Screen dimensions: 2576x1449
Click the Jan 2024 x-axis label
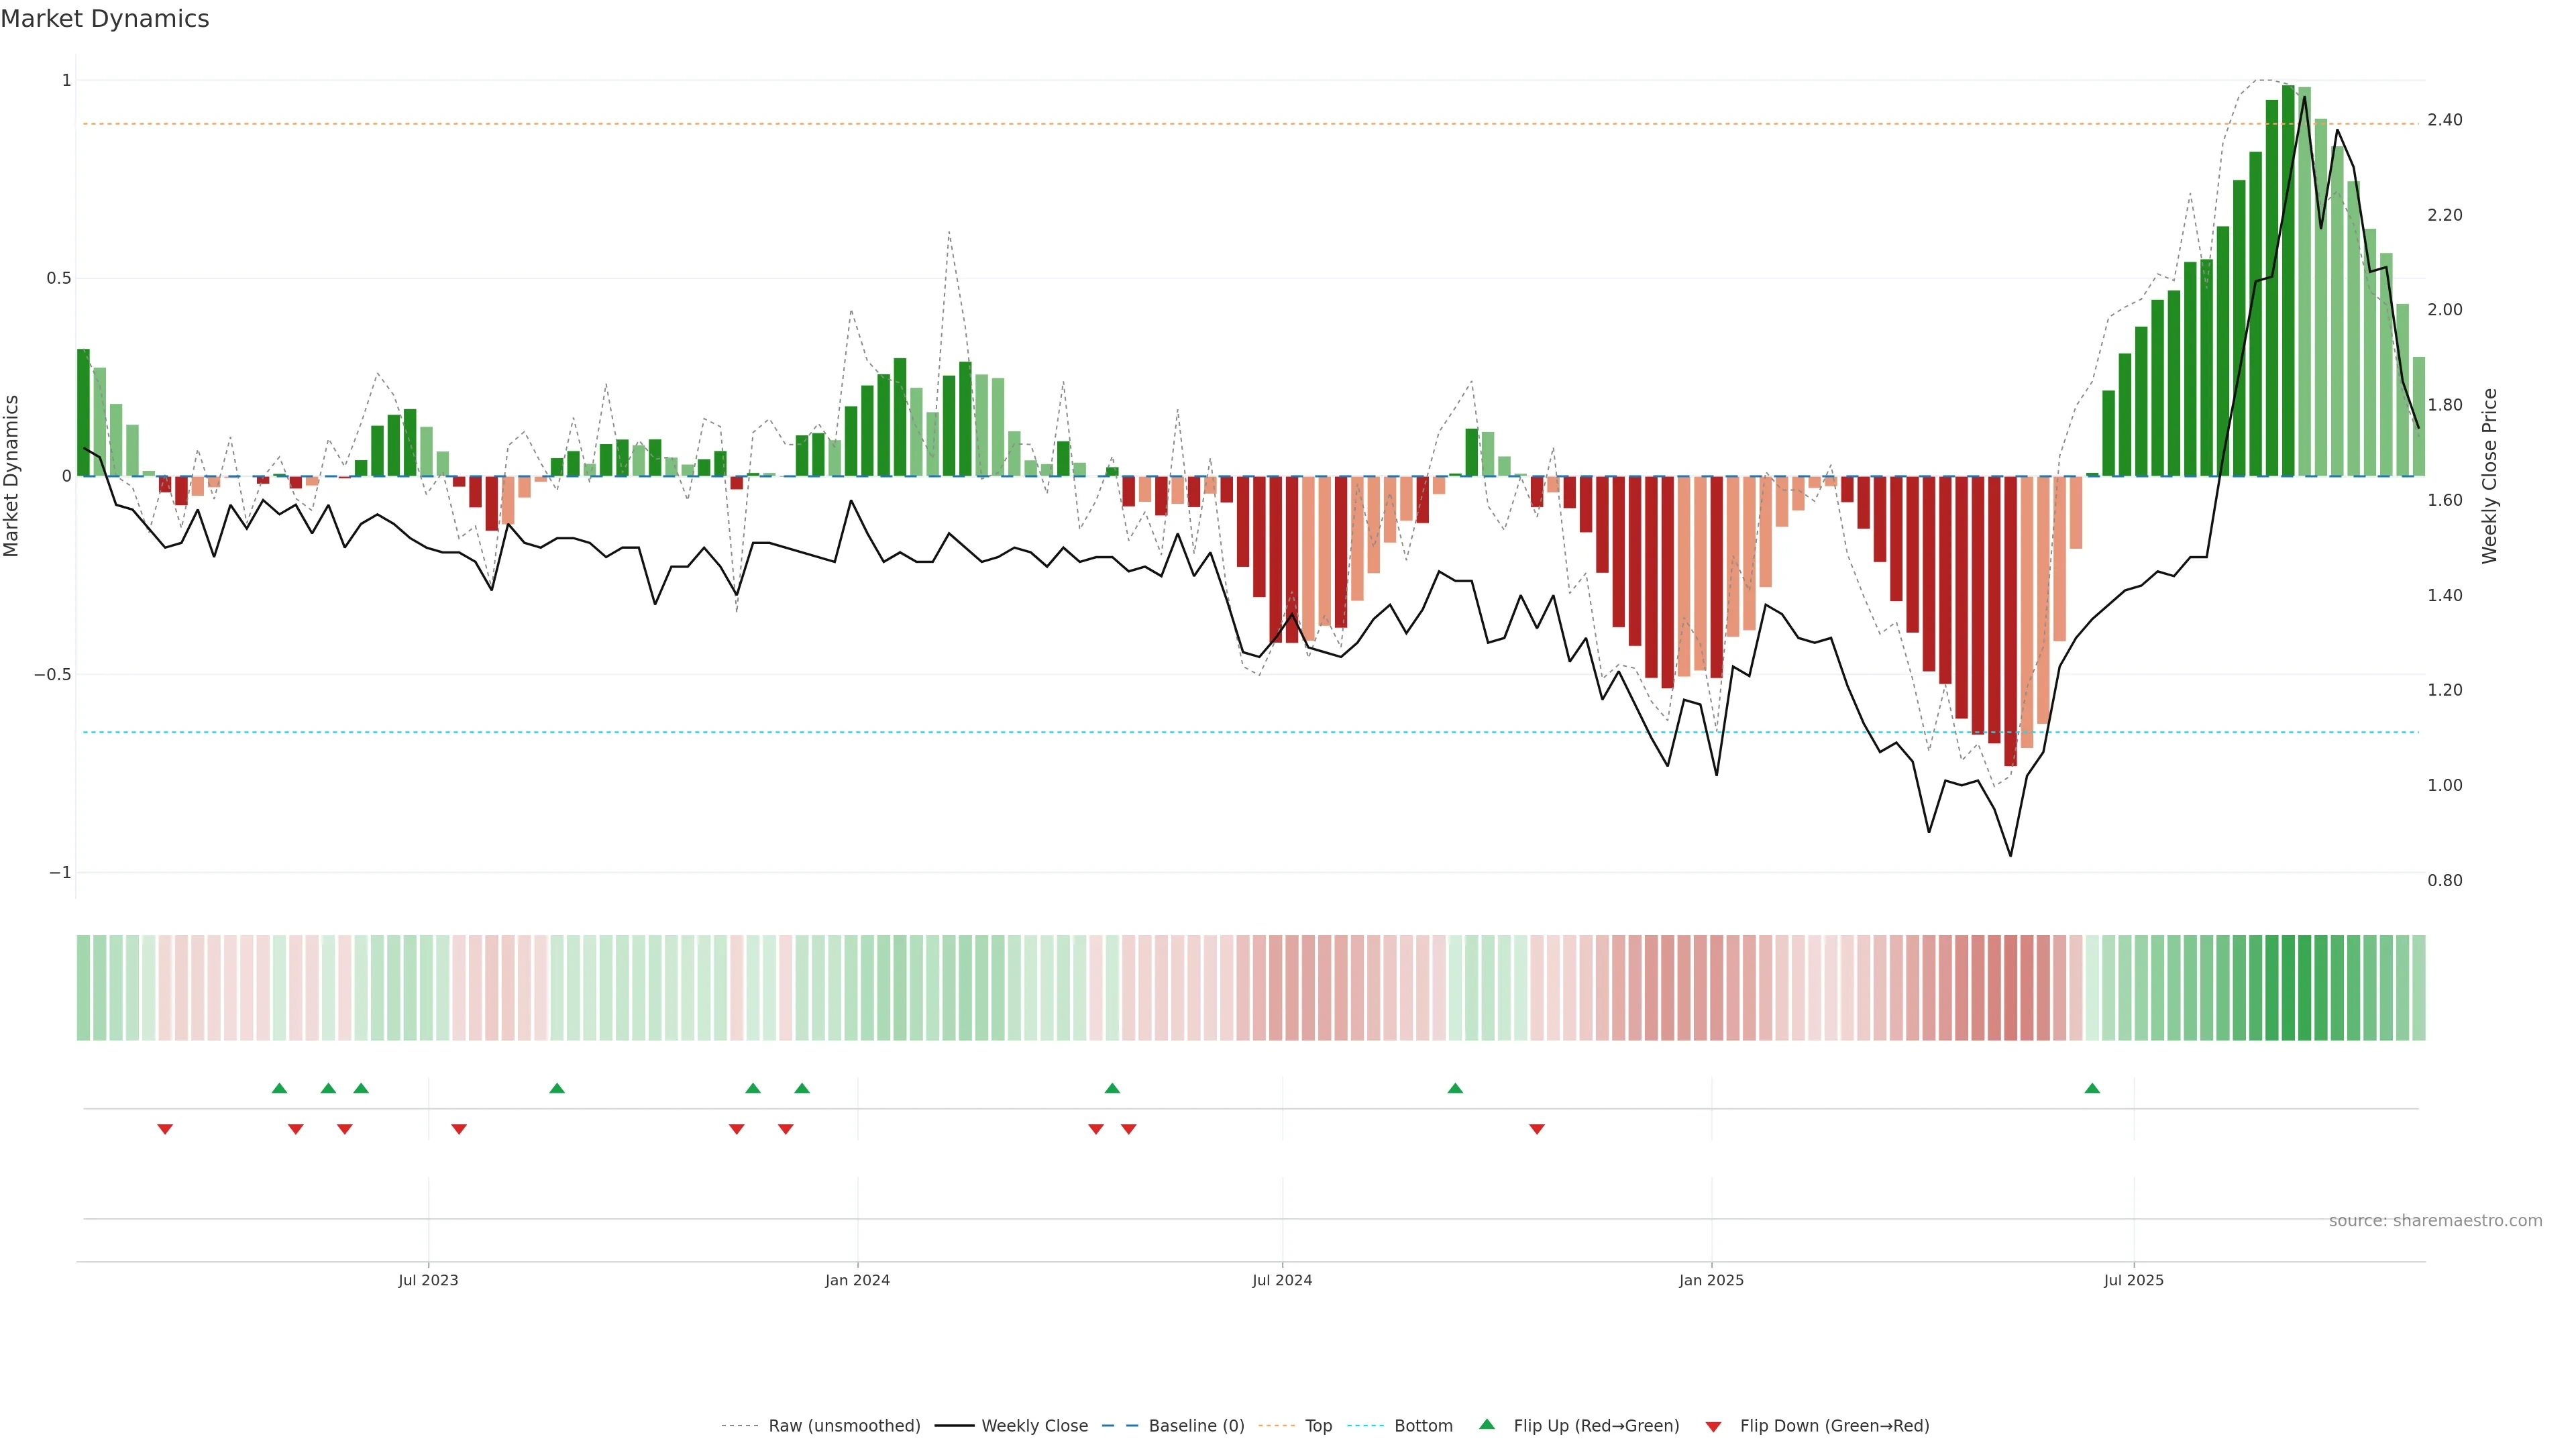(x=857, y=1280)
